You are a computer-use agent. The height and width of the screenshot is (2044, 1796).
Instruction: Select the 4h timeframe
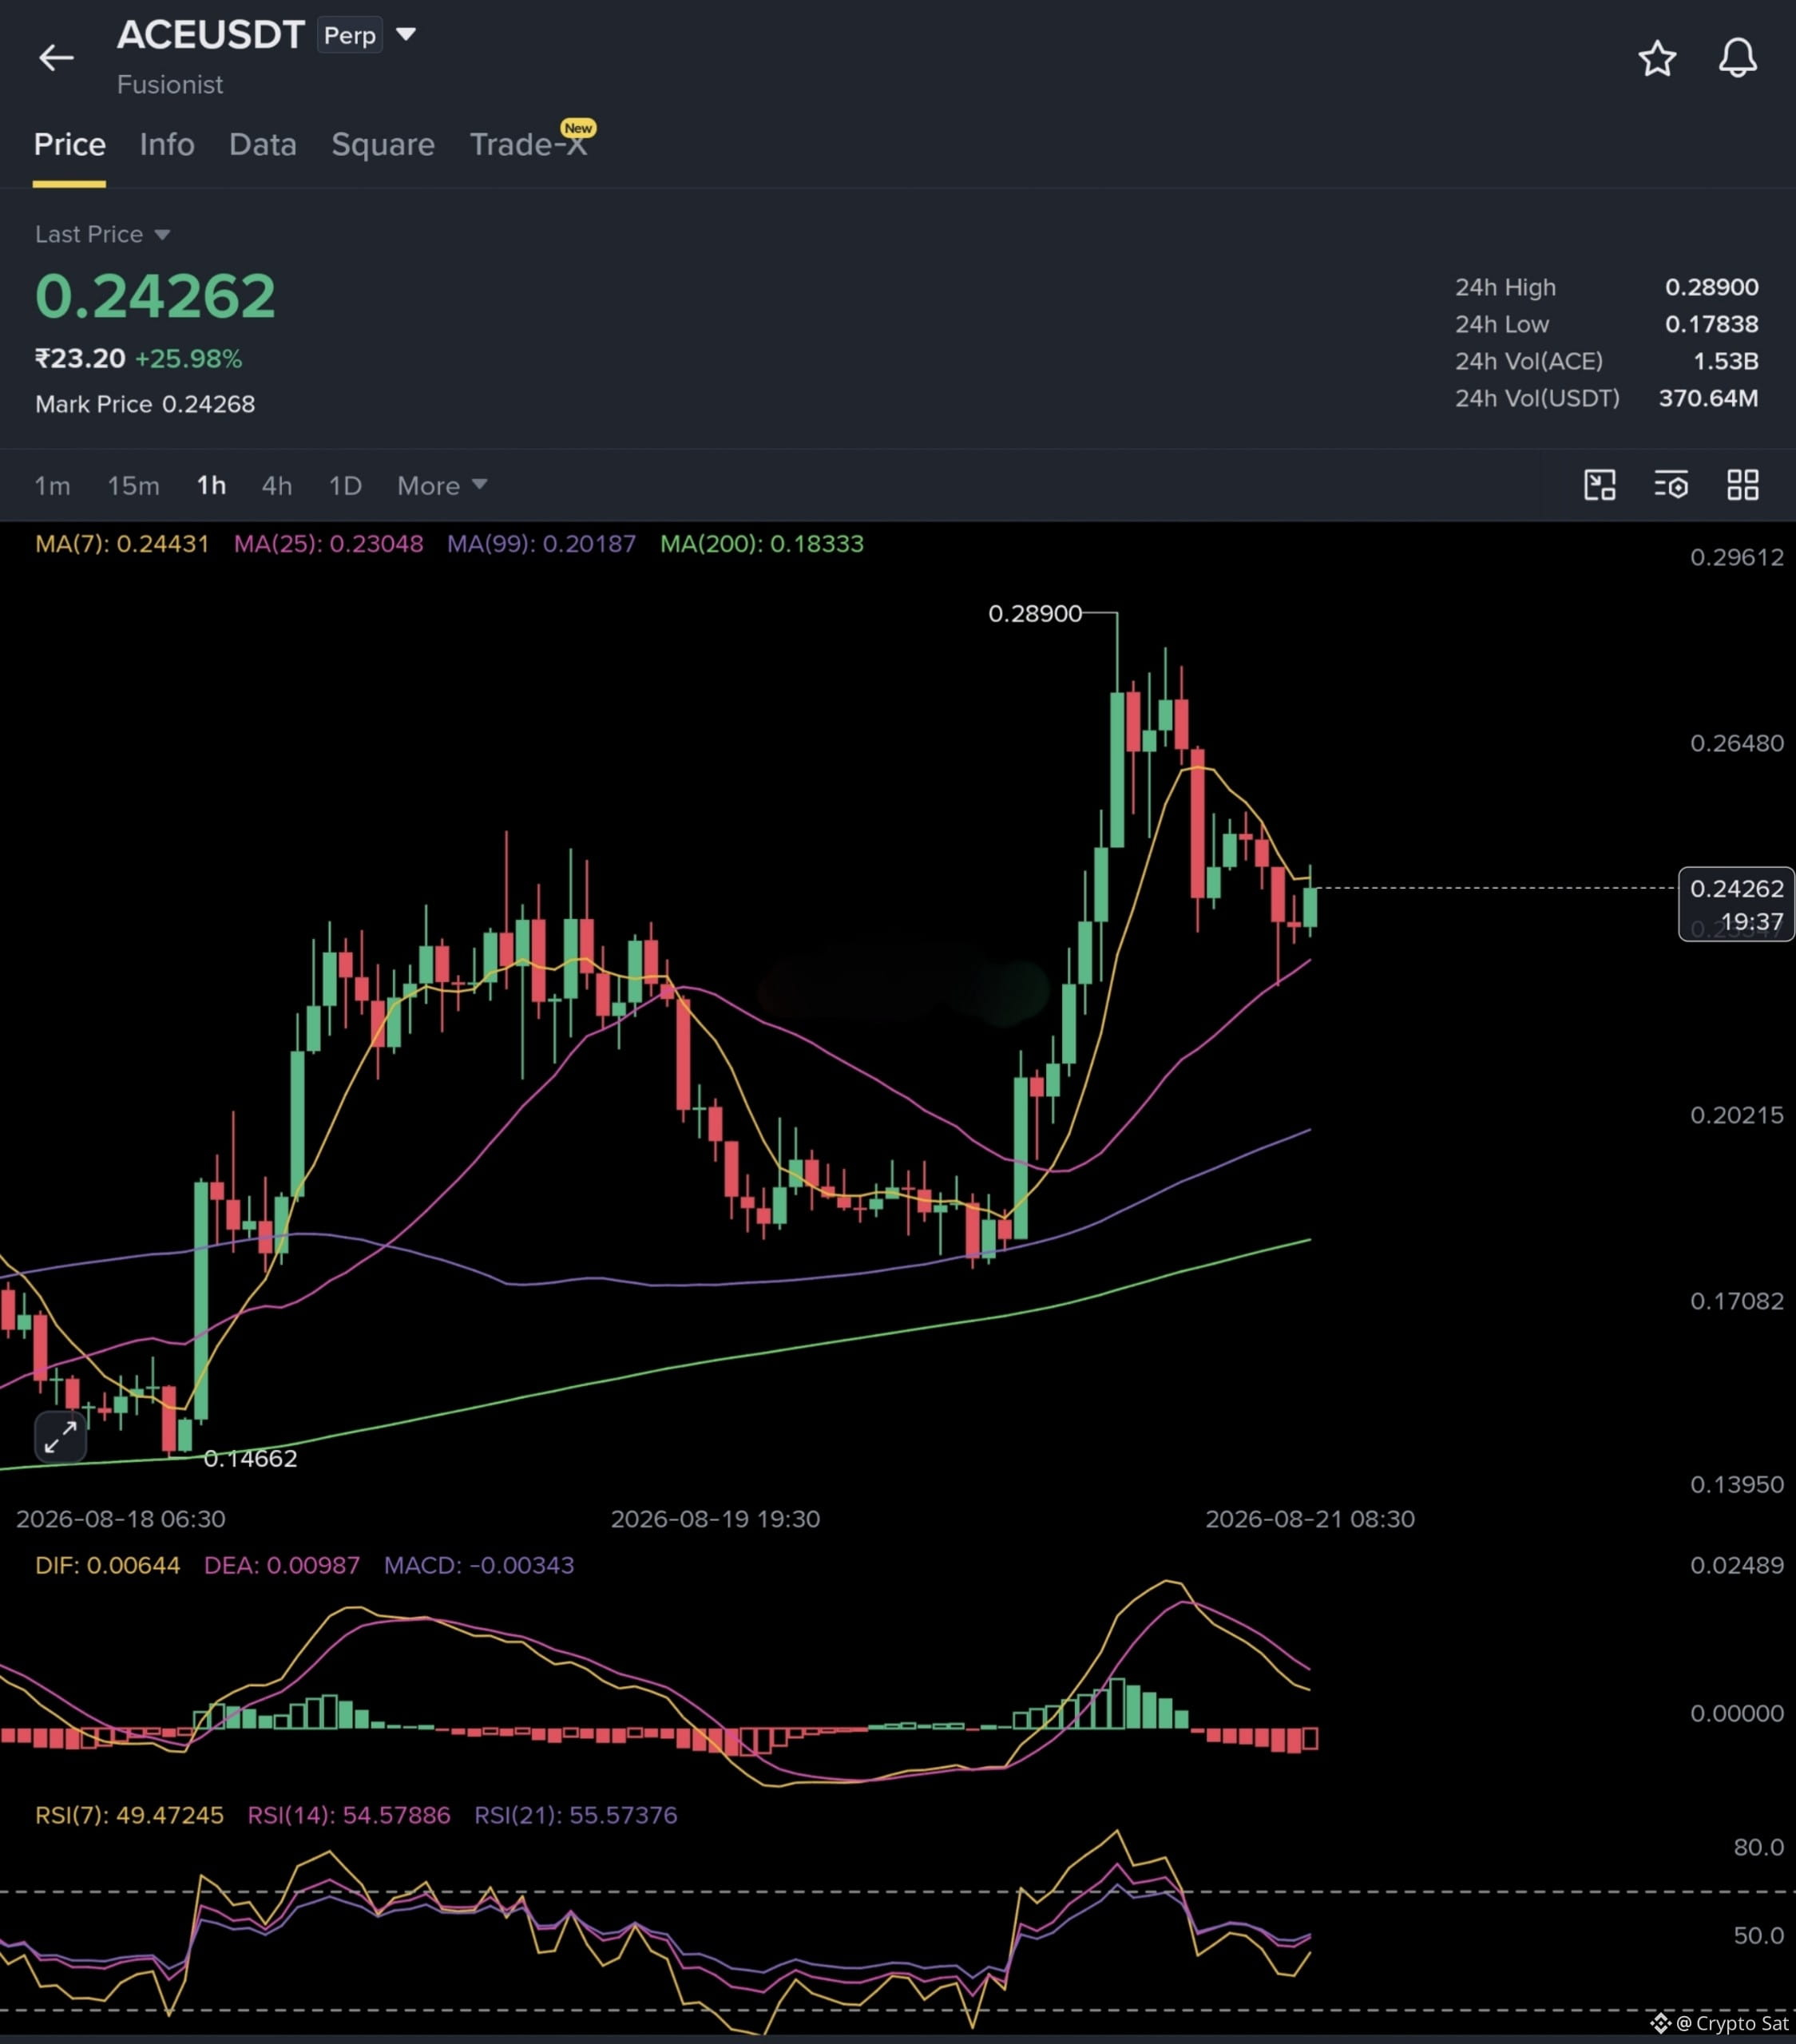pos(277,486)
